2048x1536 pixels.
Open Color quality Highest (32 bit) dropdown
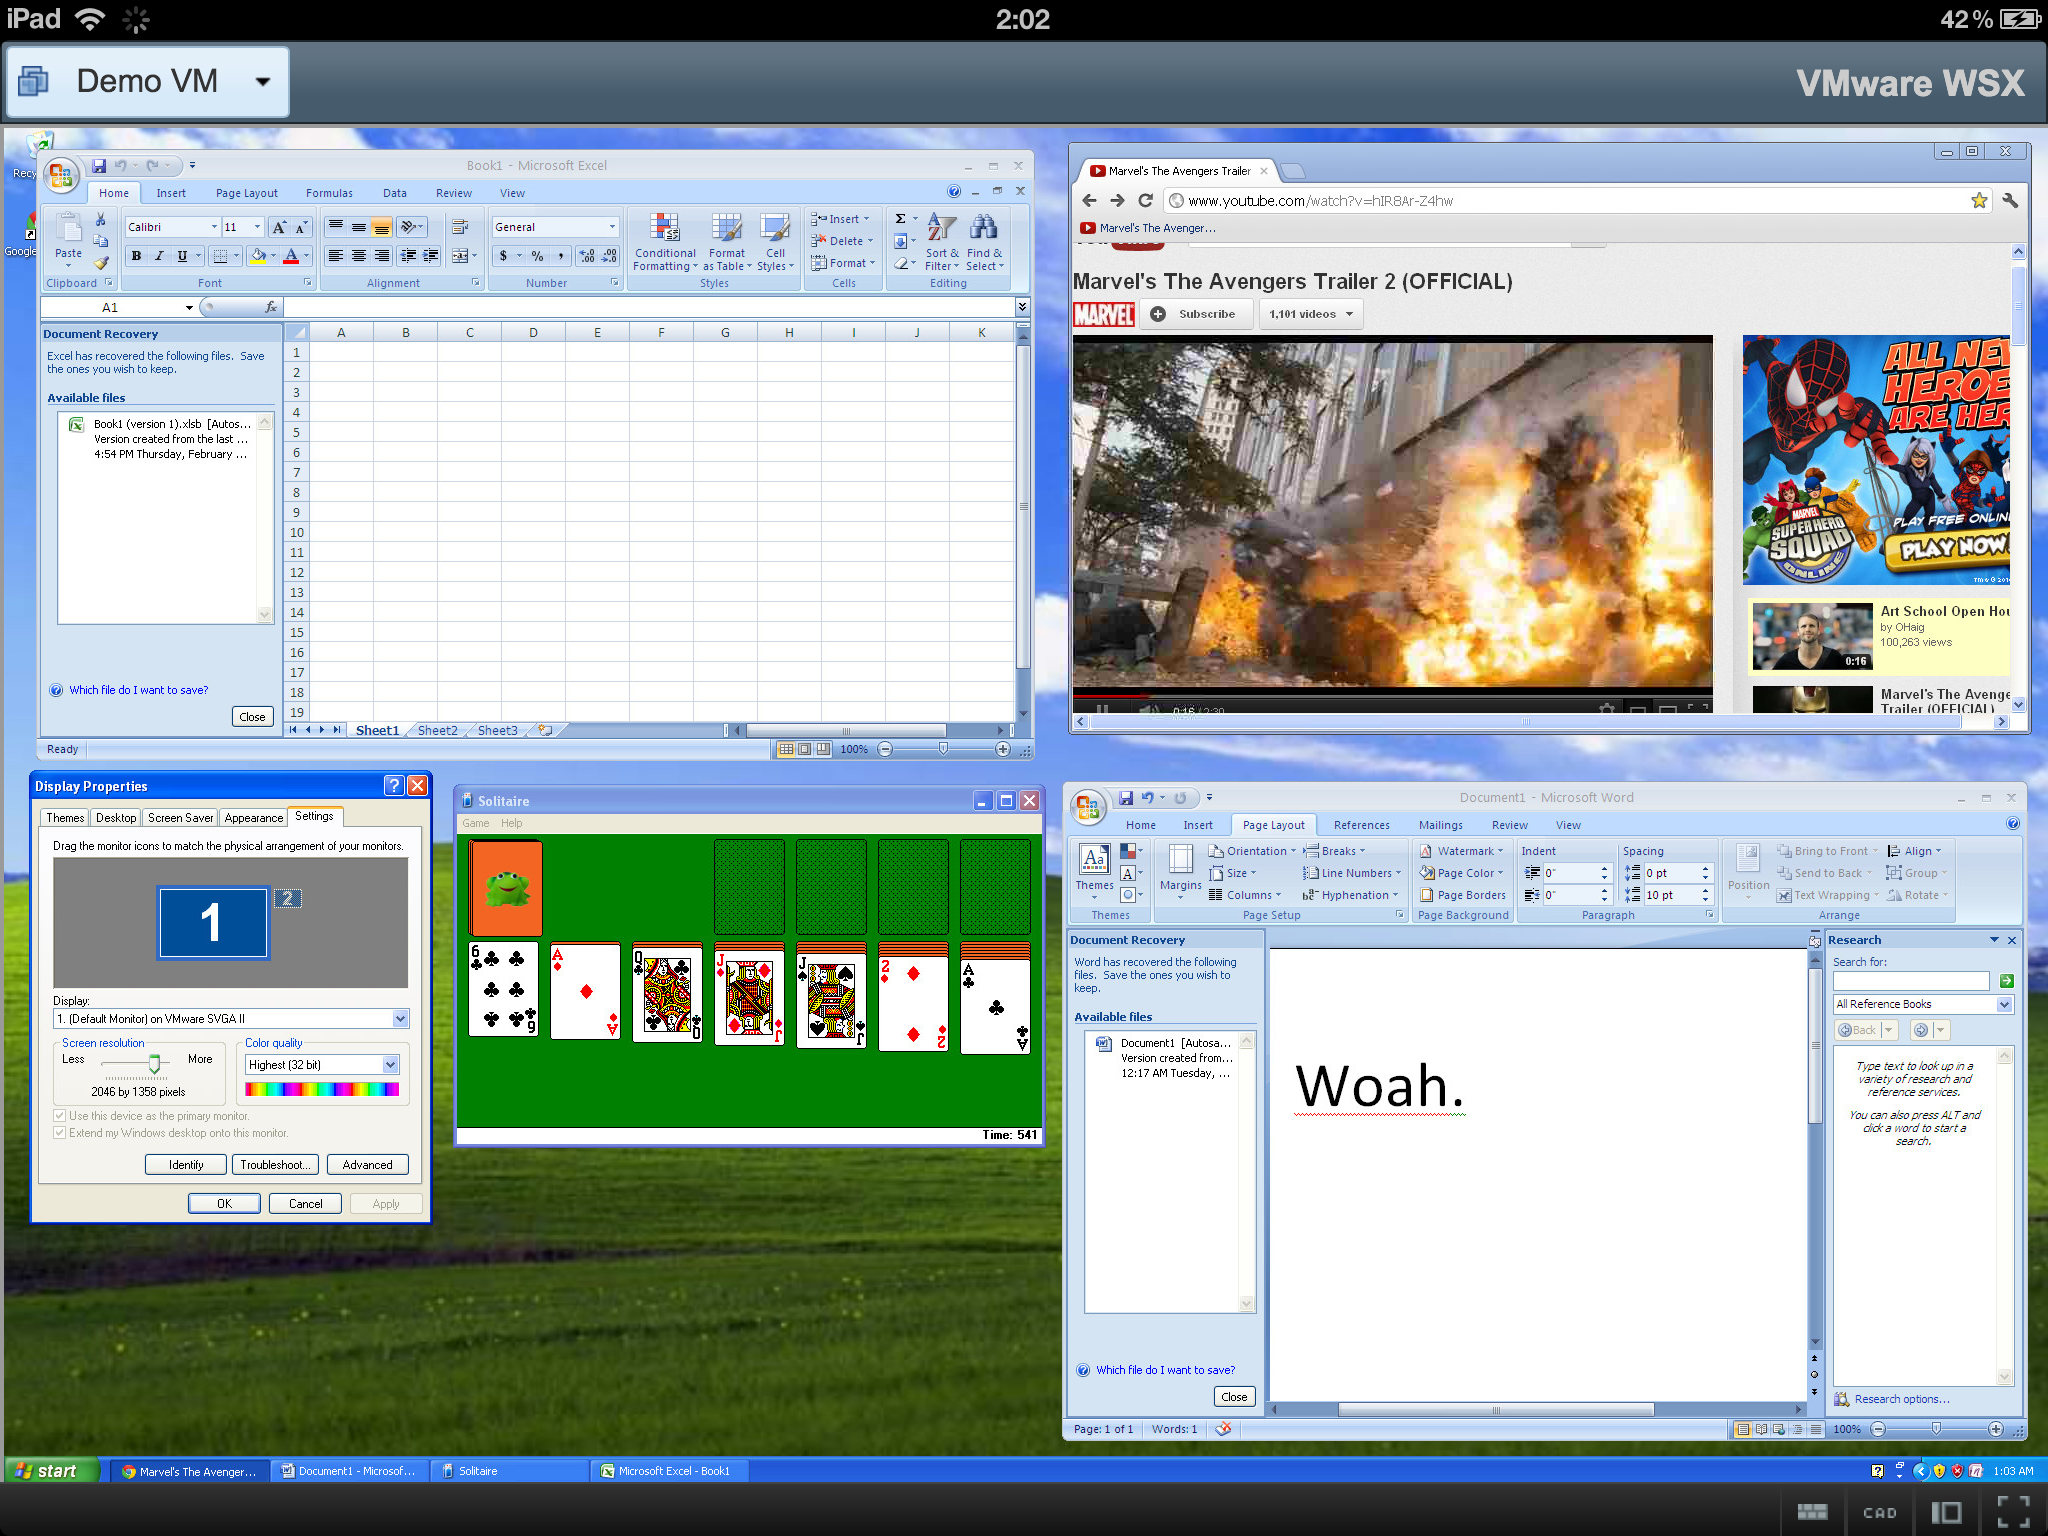pyautogui.click(x=390, y=1064)
